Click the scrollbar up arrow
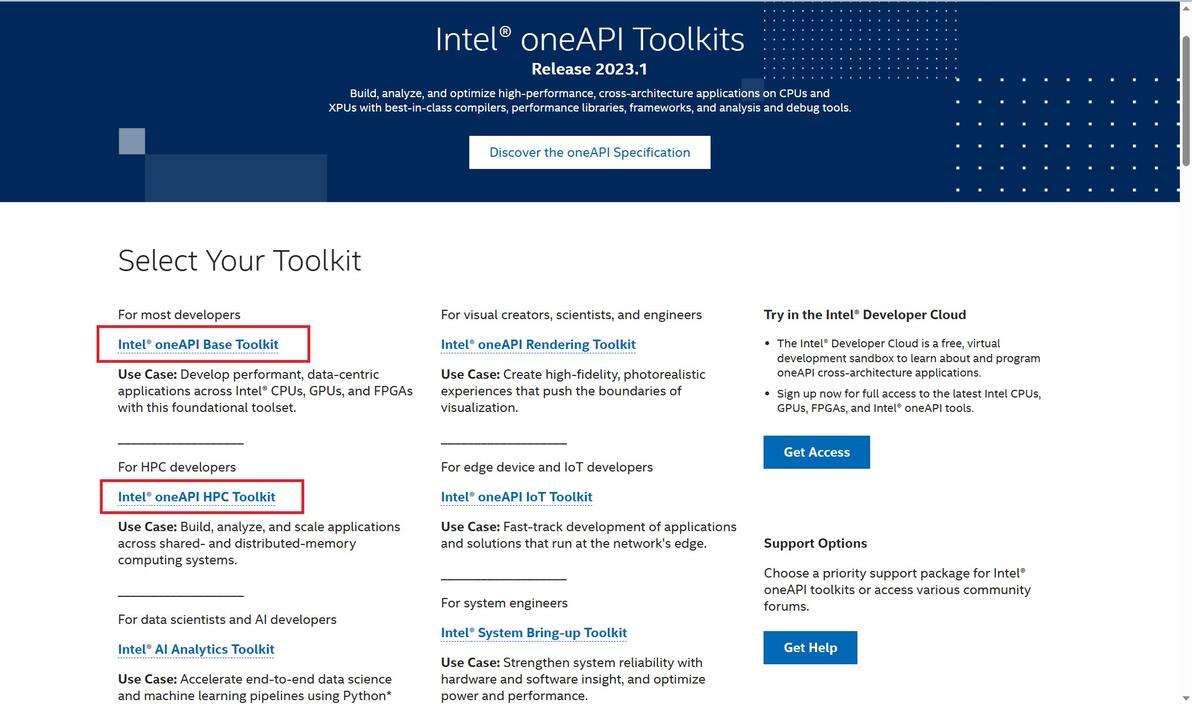 [1185, 8]
